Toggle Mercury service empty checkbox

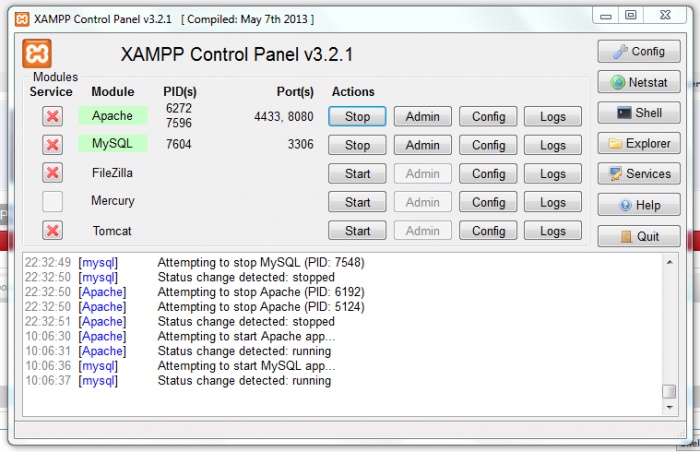click(52, 201)
